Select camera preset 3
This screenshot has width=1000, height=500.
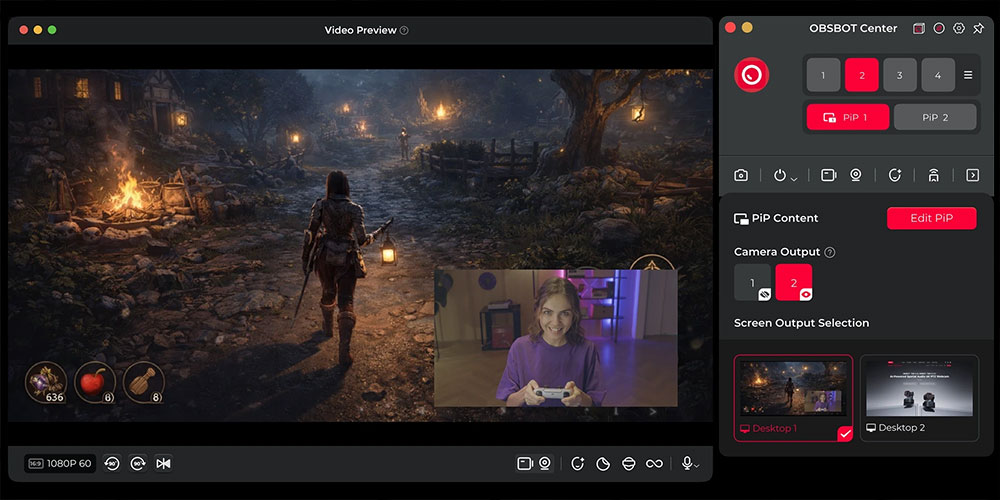click(900, 75)
